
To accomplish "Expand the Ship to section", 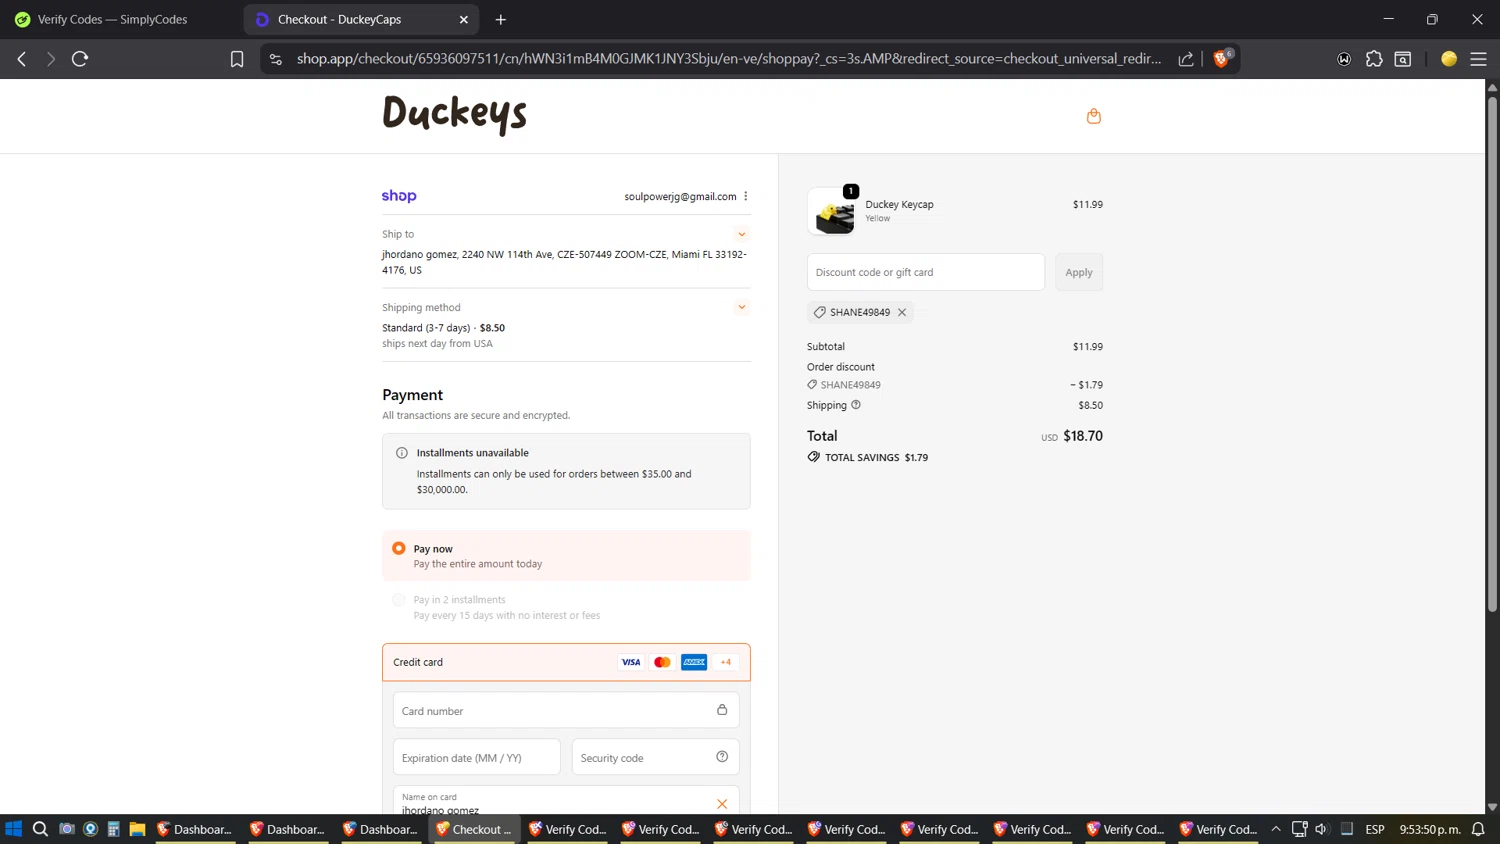I will [742, 234].
